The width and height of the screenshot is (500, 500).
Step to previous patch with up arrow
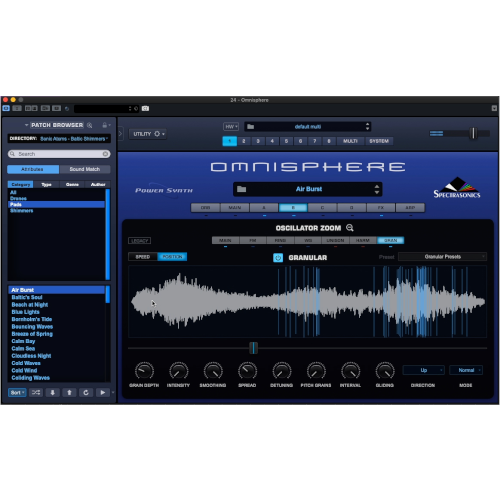click(69, 392)
